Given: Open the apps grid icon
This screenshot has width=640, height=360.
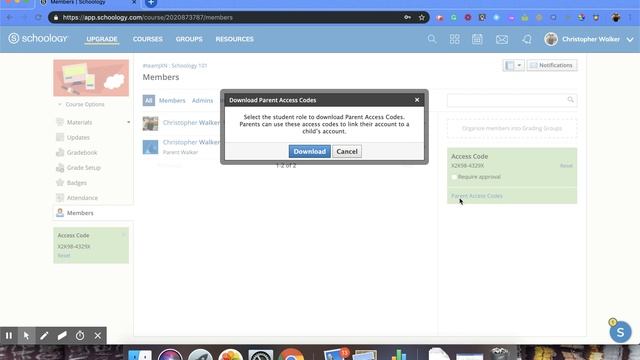Looking at the screenshot, I should [455, 39].
